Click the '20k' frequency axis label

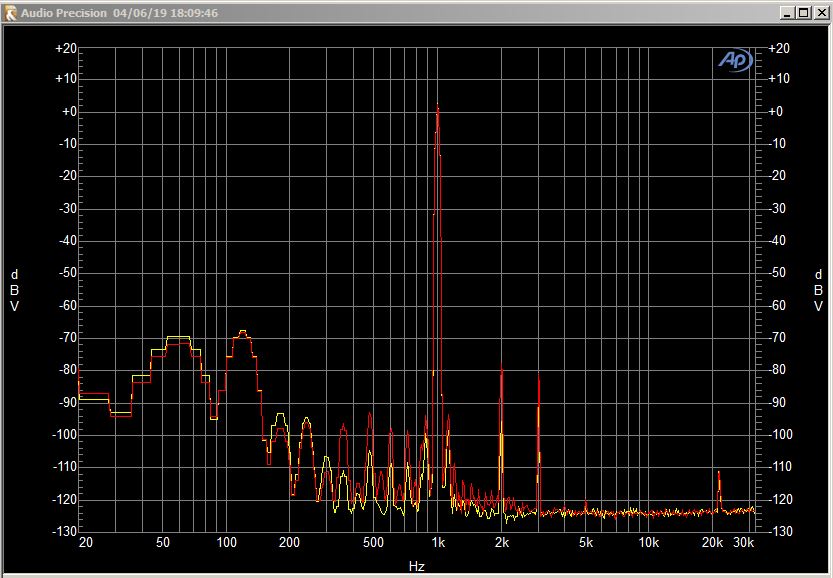tap(712, 542)
